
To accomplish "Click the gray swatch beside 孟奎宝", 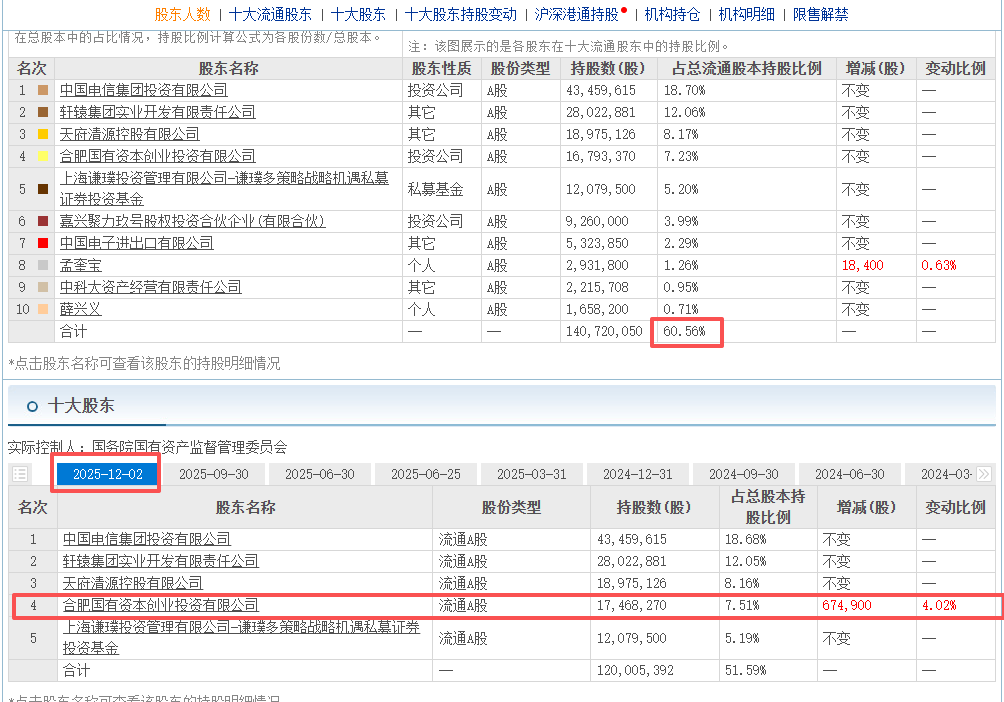I will coord(43,265).
